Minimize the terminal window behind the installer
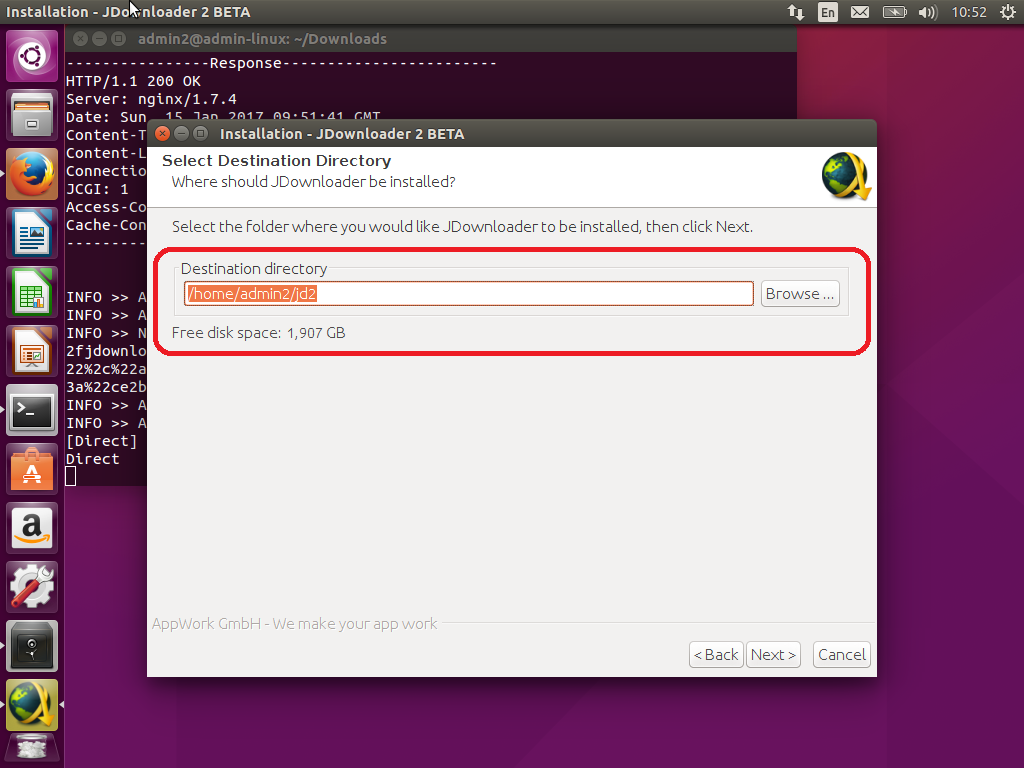This screenshot has width=1024, height=768. coord(99,39)
